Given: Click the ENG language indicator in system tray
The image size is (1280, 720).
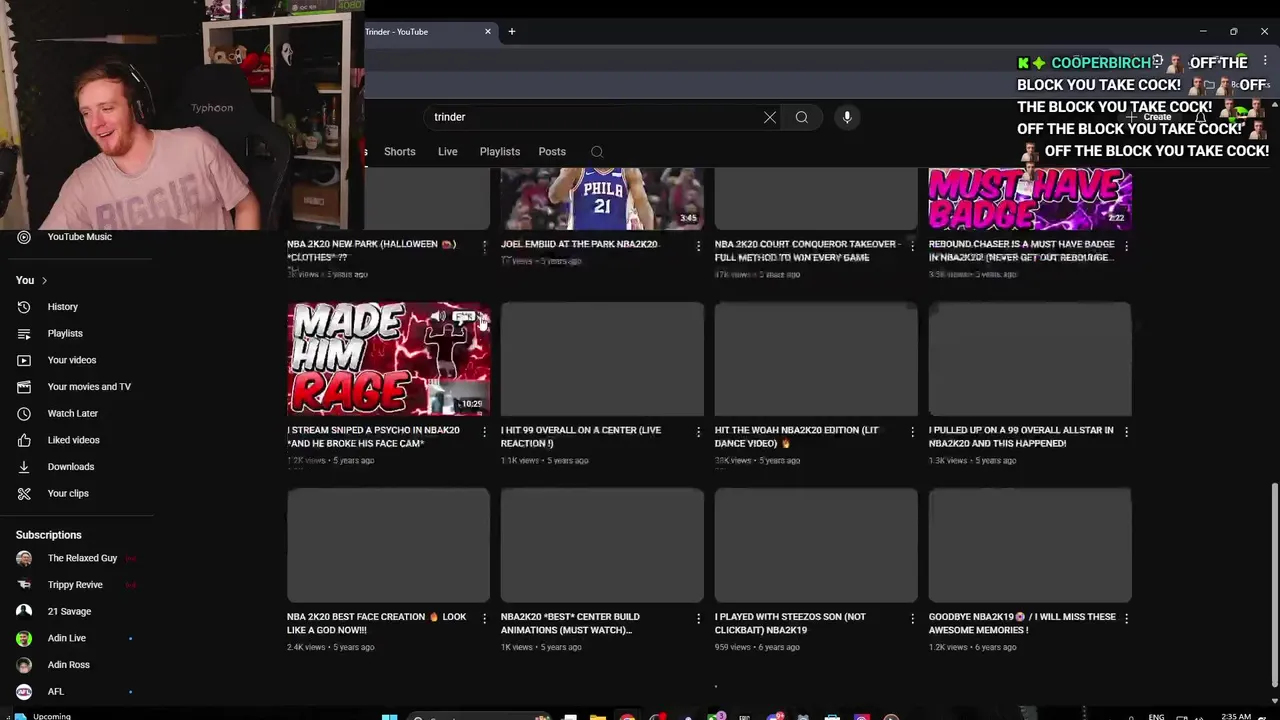Looking at the screenshot, I should pos(1156,716).
